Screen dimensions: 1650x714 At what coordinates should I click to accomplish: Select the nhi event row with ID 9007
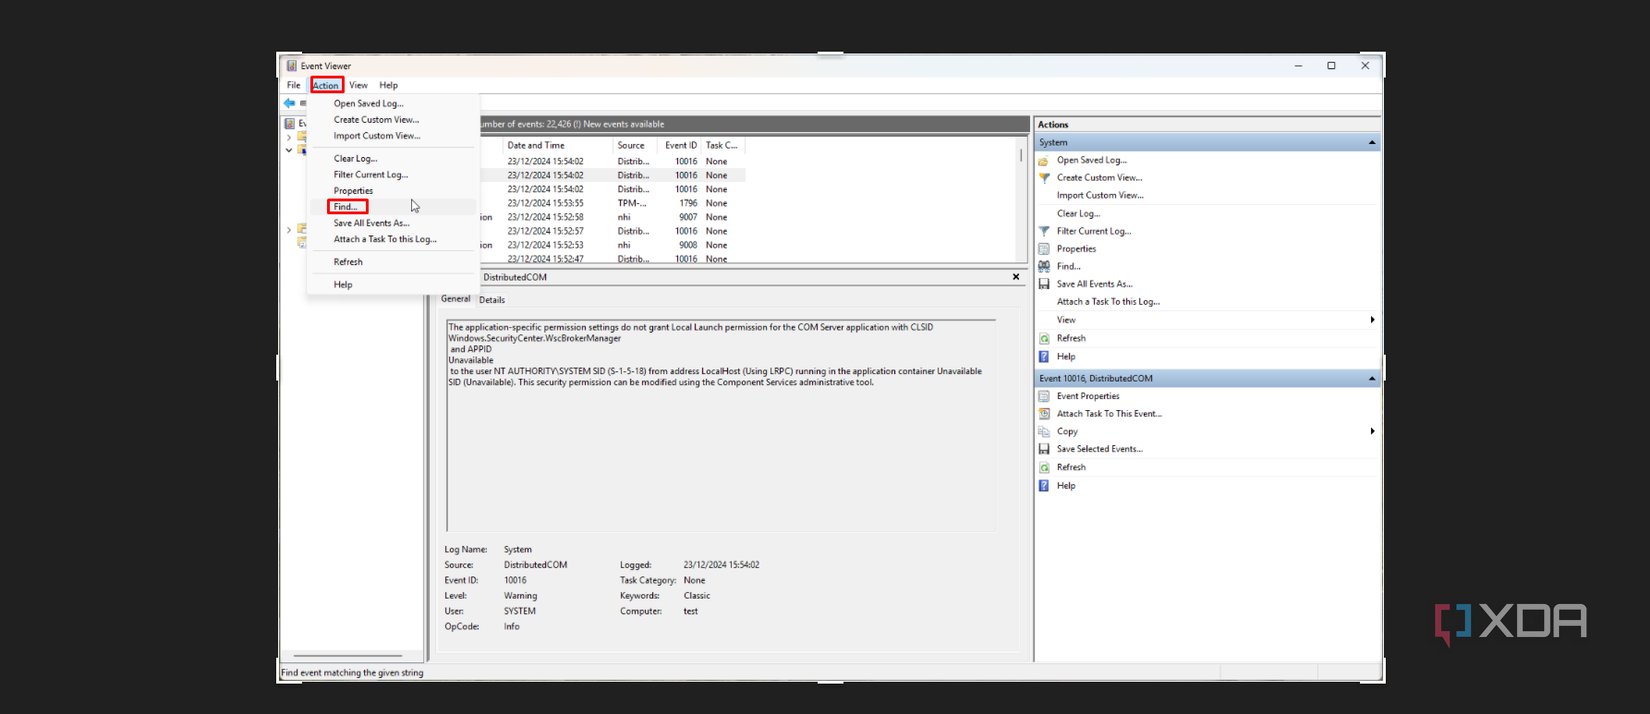(x=612, y=217)
